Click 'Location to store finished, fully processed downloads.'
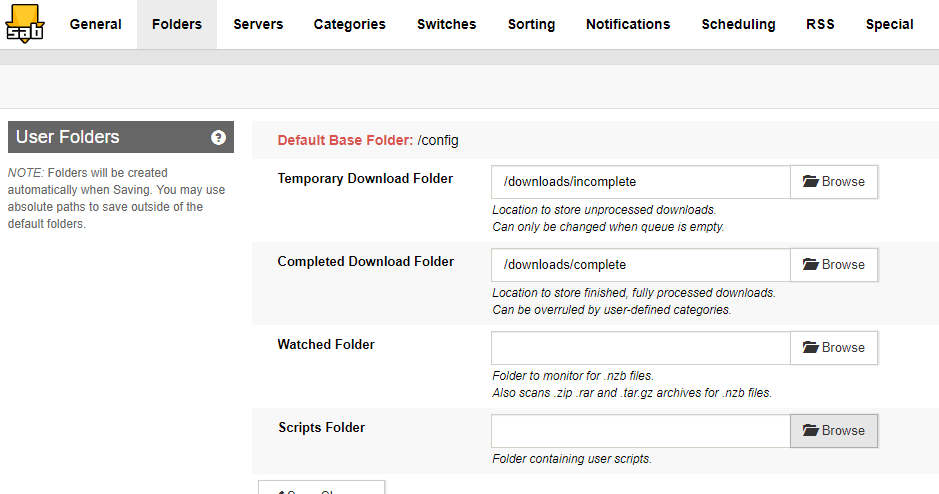The image size is (939, 494). click(634, 293)
